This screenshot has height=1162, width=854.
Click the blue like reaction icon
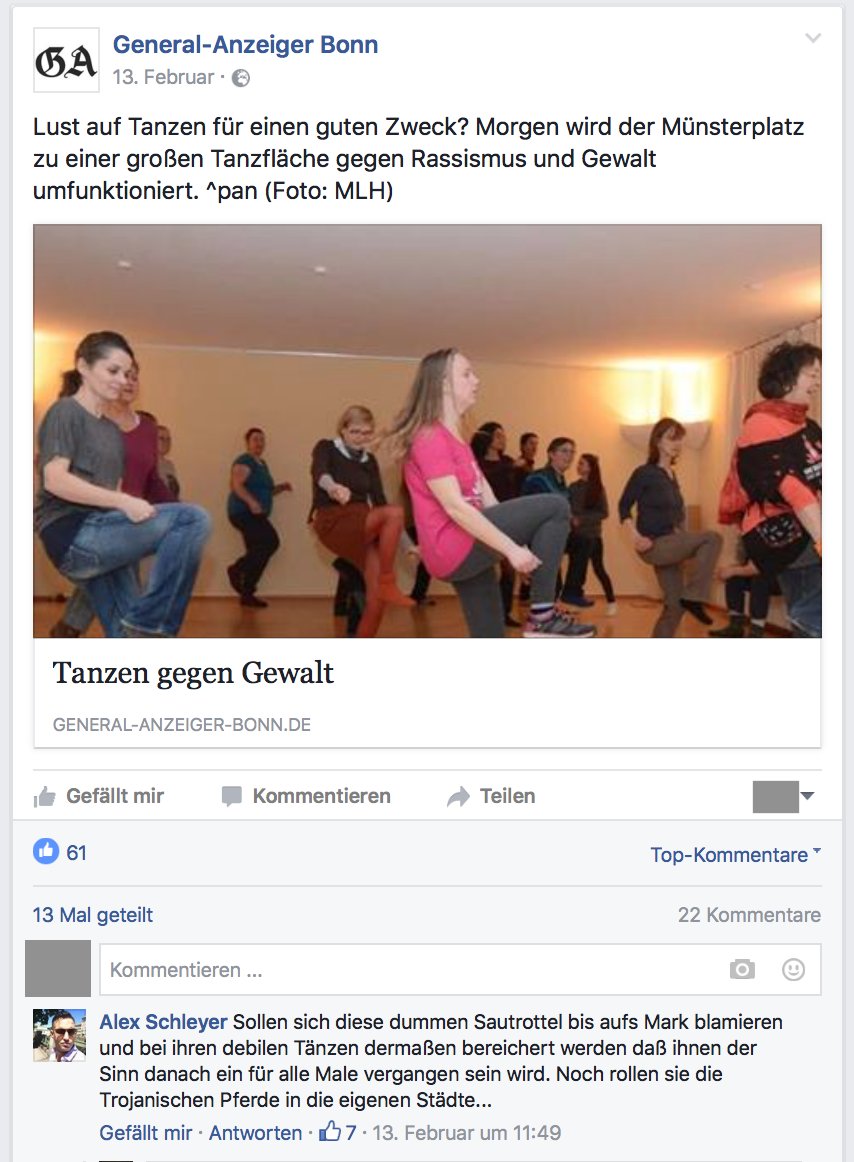tap(46, 851)
